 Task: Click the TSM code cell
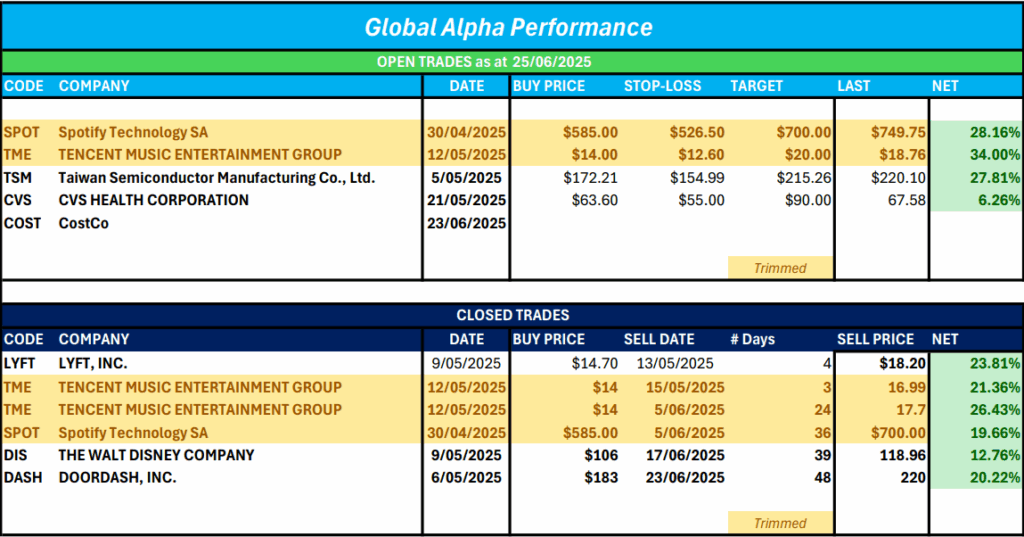coord(18,178)
